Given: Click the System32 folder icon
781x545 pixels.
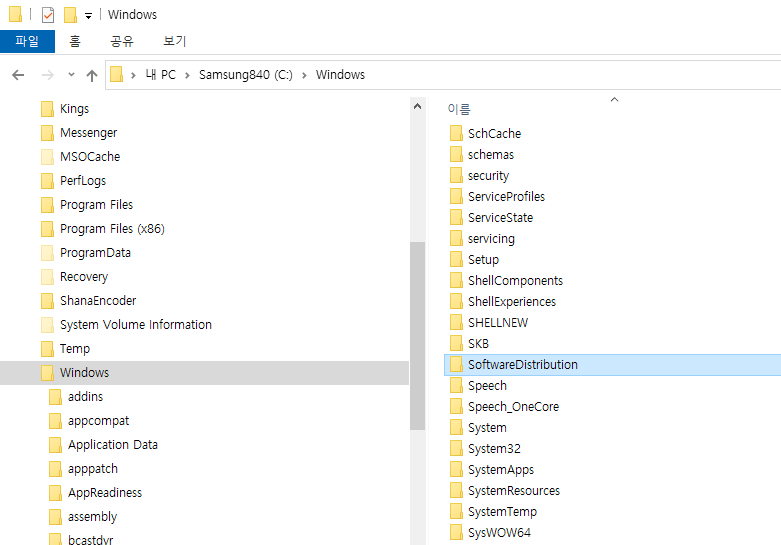Looking at the screenshot, I should 456,448.
